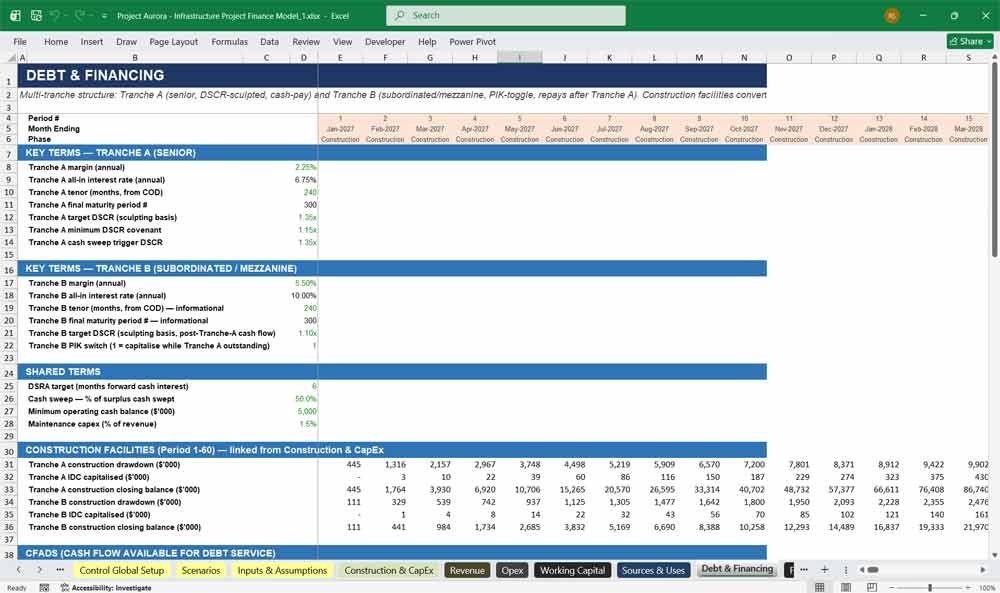Click zoom in plus button
Screen dimensions: 1000x593
coord(969,587)
